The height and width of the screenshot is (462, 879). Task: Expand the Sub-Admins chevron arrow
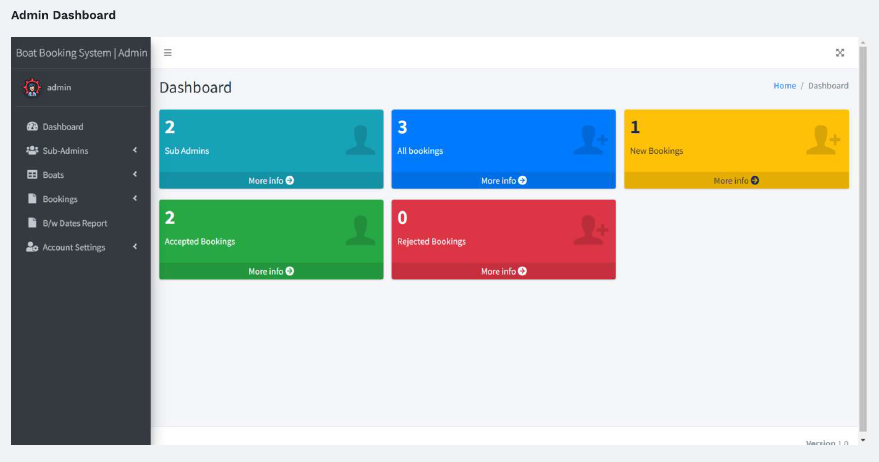point(135,150)
